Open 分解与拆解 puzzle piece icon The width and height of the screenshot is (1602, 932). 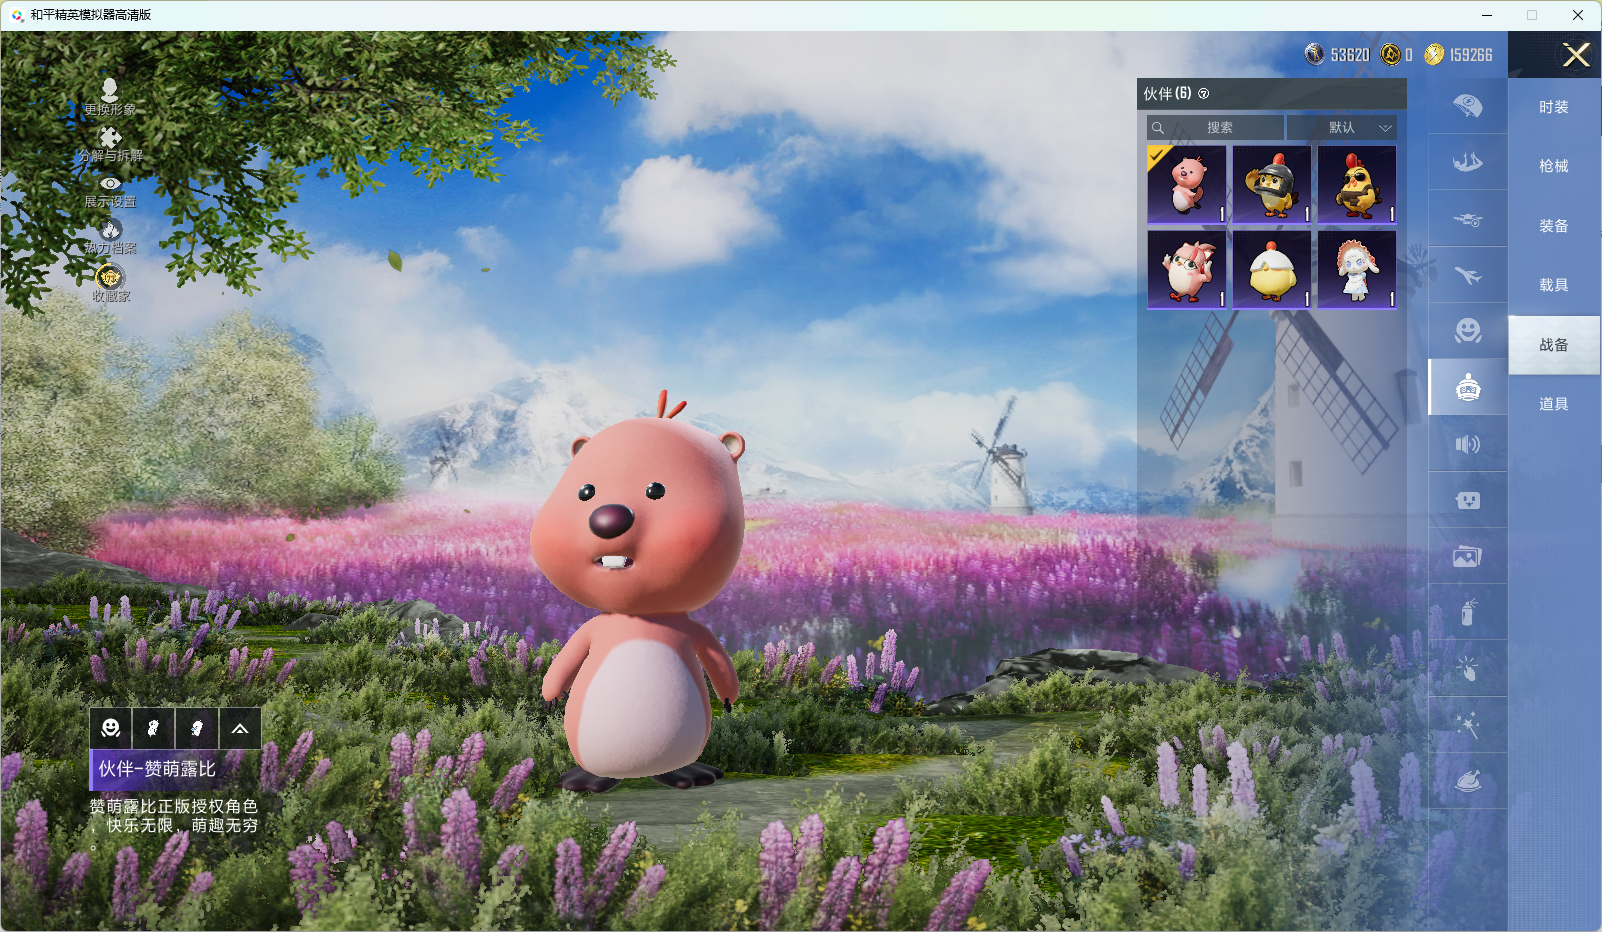pos(110,137)
